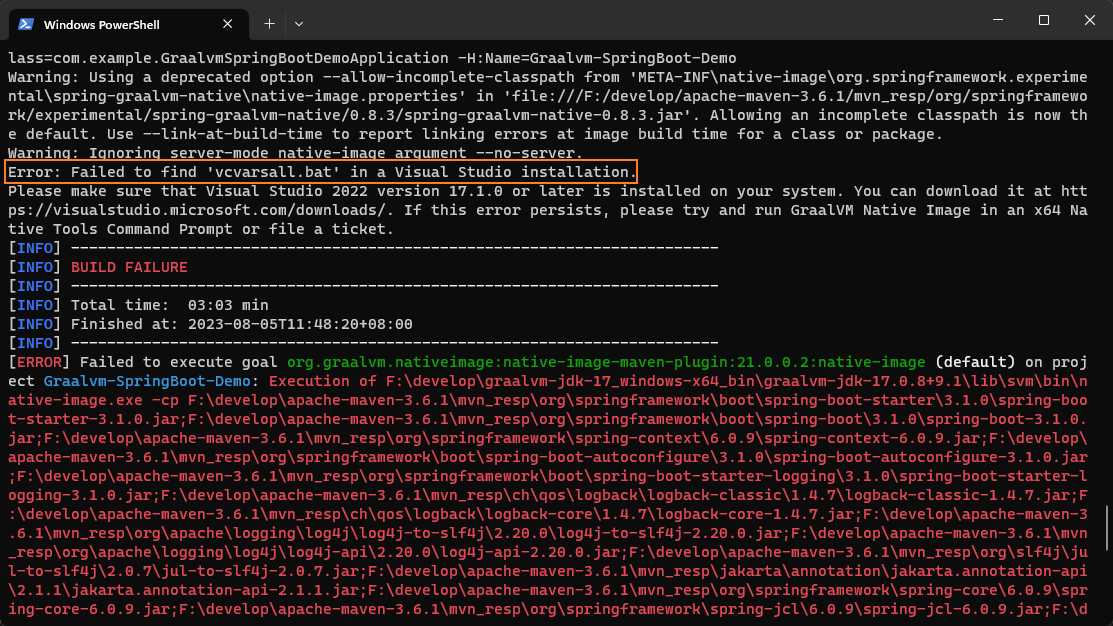
Task: Open a new terminal tab
Action: [x=269, y=24]
